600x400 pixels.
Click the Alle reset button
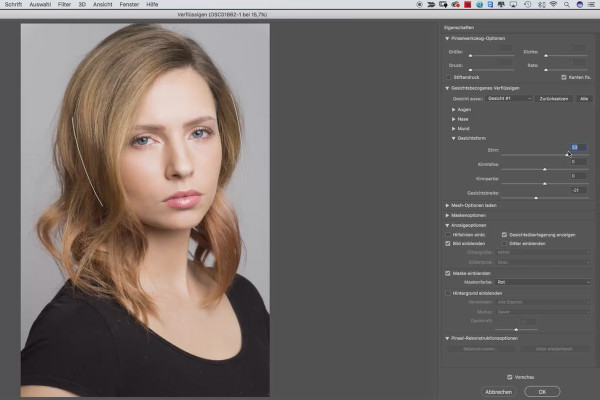point(584,99)
